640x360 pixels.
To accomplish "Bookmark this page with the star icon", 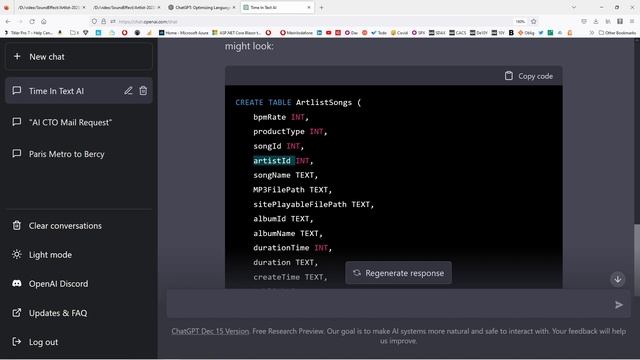I will pyautogui.click(x=533, y=21).
